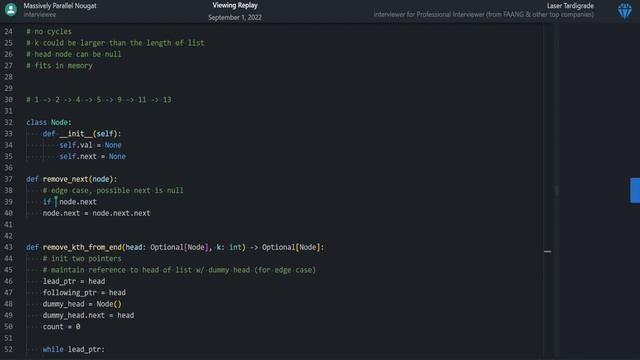
Task: Click the 'maintain reference to head' comment
Action: (179, 270)
